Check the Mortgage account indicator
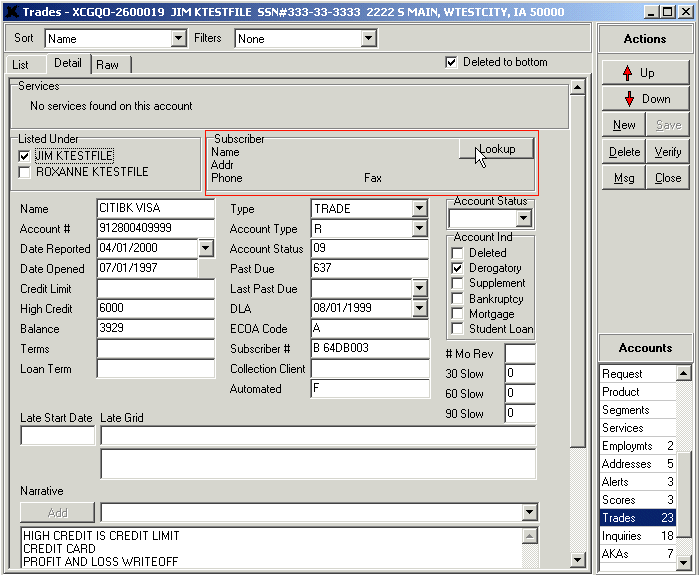699x575 pixels. tap(457, 314)
